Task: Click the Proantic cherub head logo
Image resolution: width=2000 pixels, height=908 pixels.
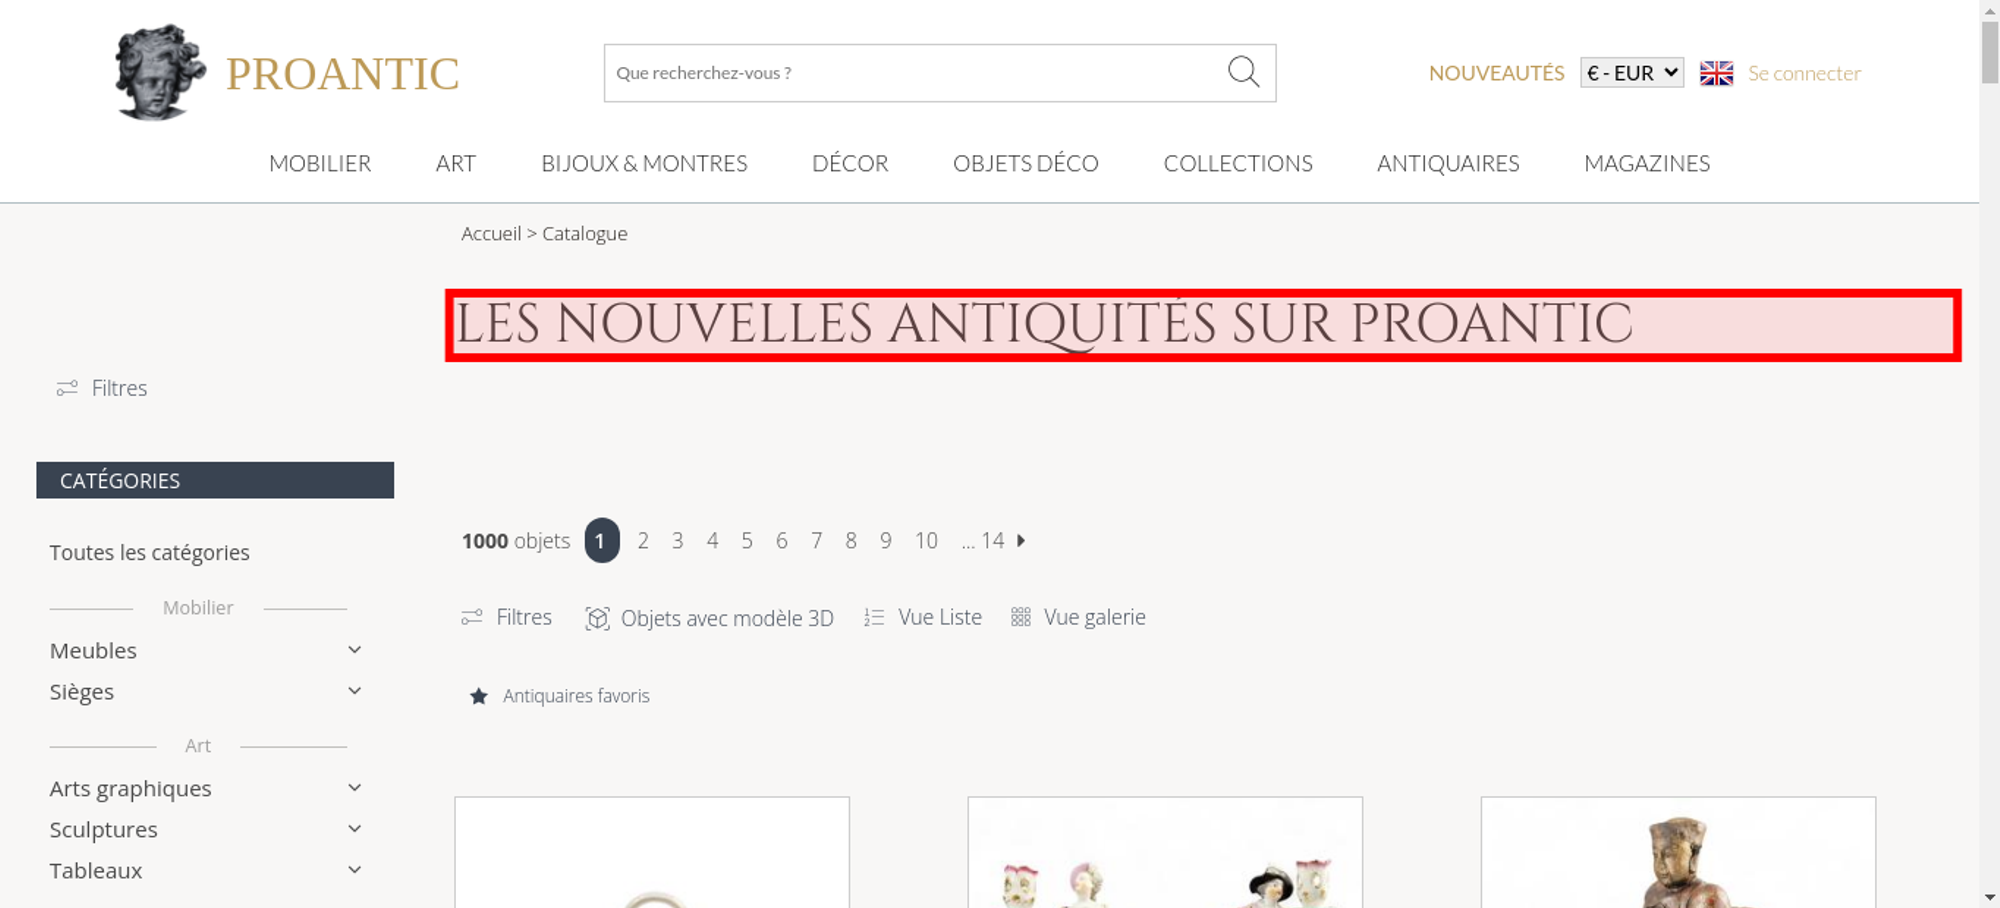Action: point(160,72)
